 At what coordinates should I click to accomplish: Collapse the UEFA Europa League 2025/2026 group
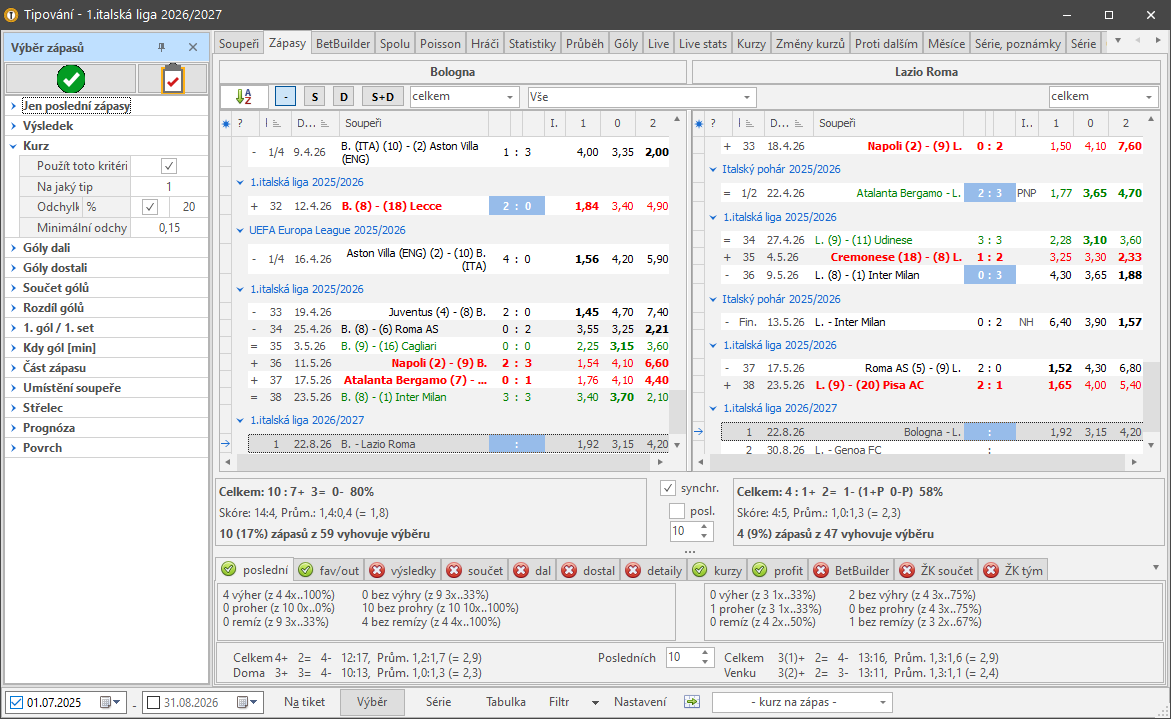point(240,231)
